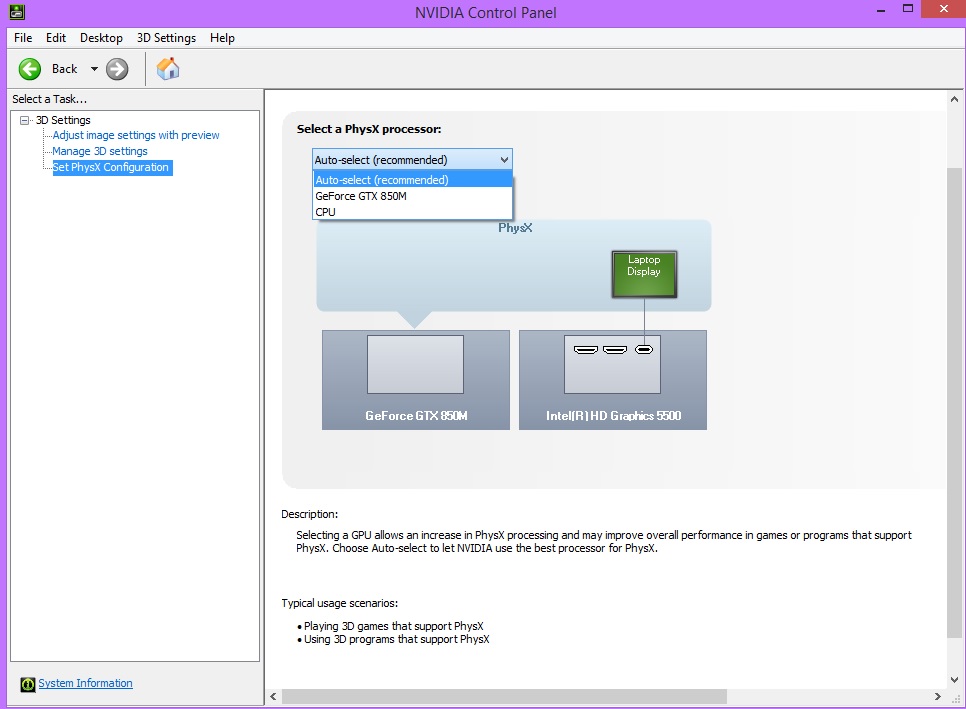This screenshot has height=709, width=966.
Task: Click the System Information NVIDIA icon
Action: tap(28, 684)
